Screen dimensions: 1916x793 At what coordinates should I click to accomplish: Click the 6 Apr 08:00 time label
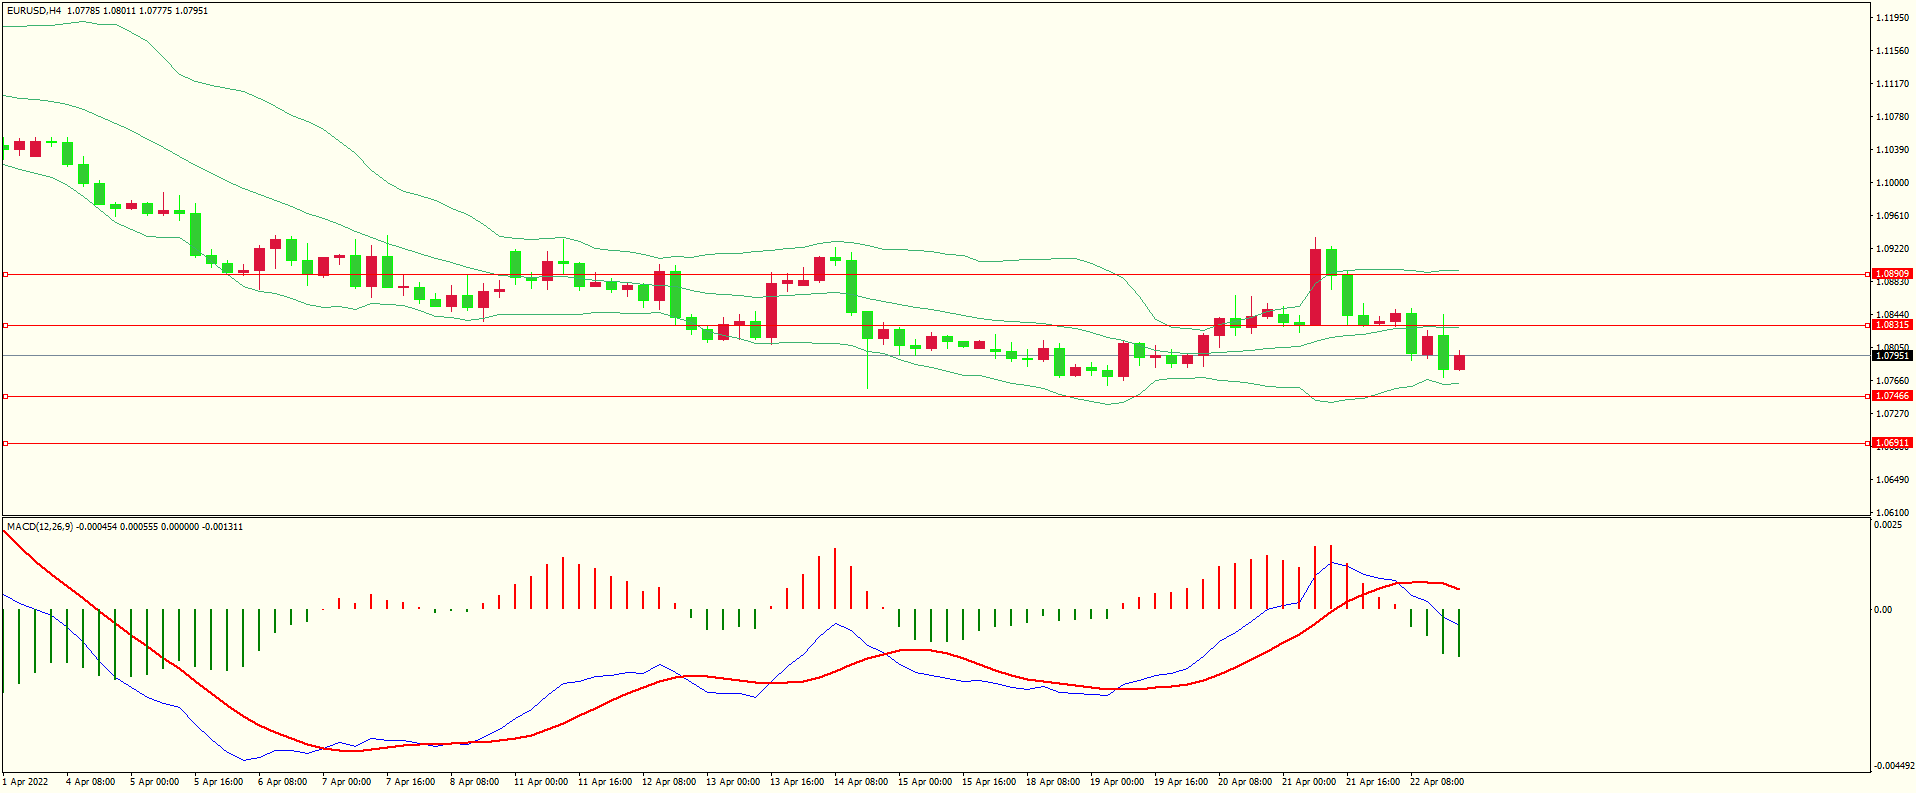[282, 782]
